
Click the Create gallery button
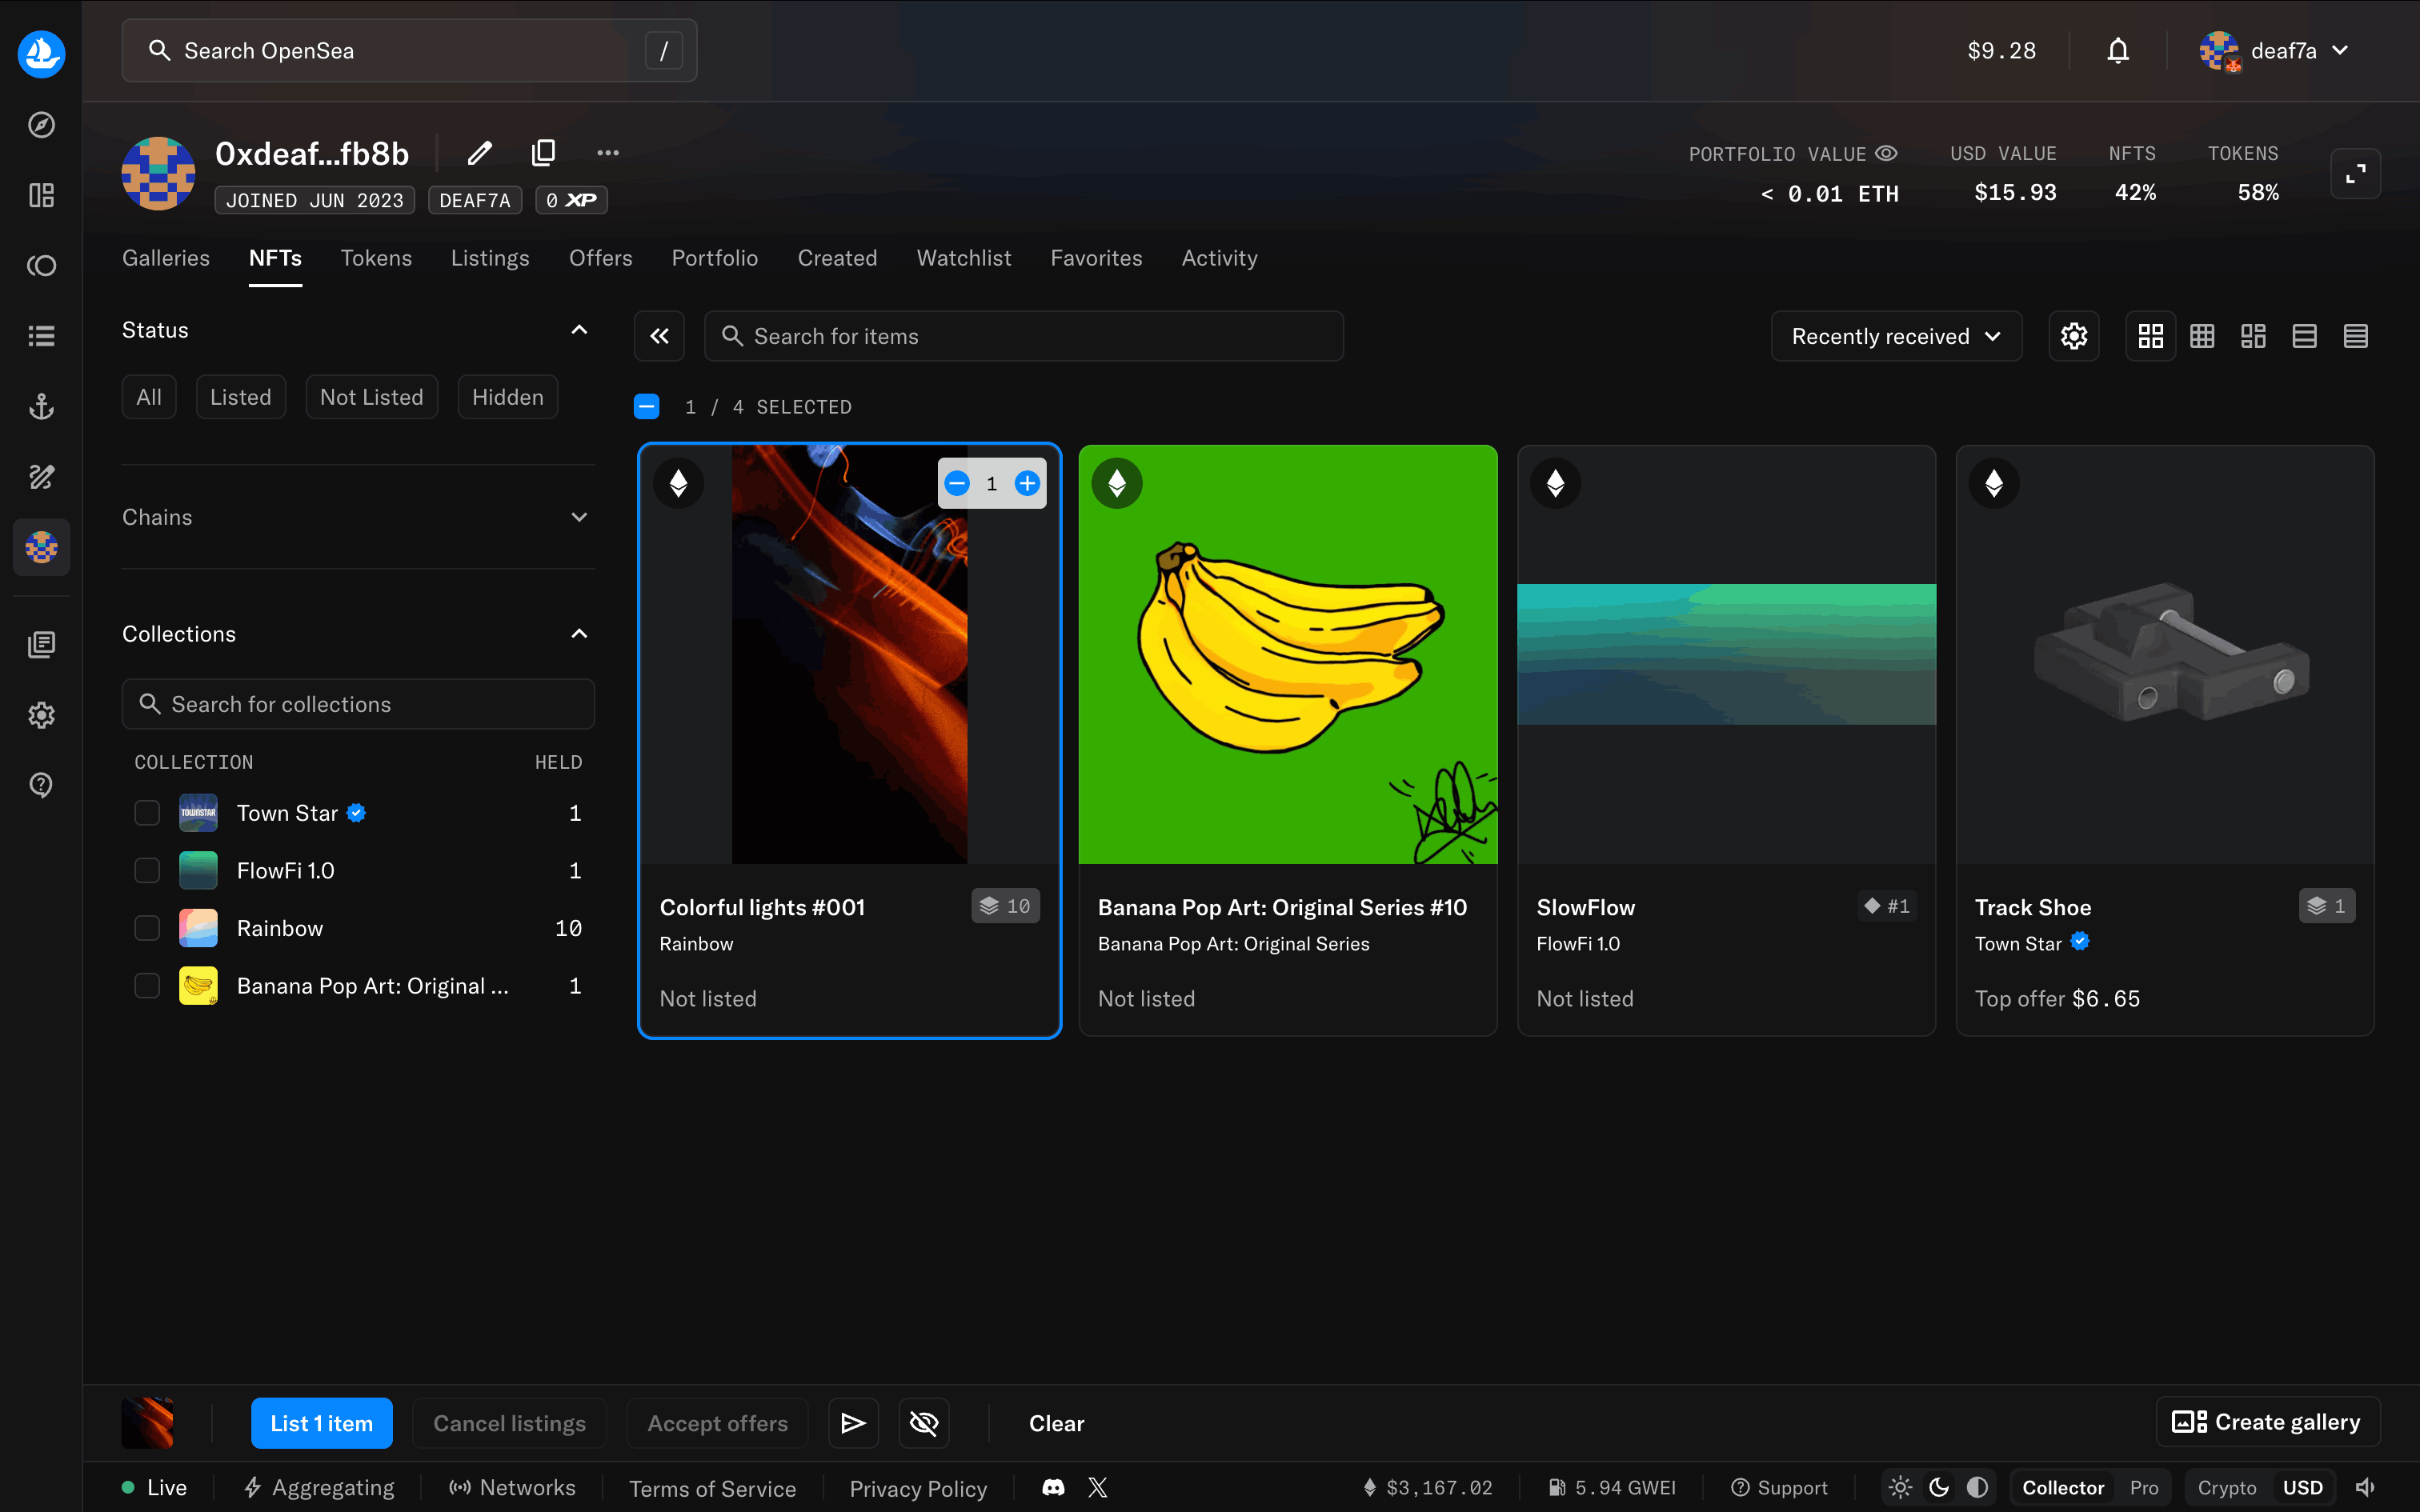2267,1422
